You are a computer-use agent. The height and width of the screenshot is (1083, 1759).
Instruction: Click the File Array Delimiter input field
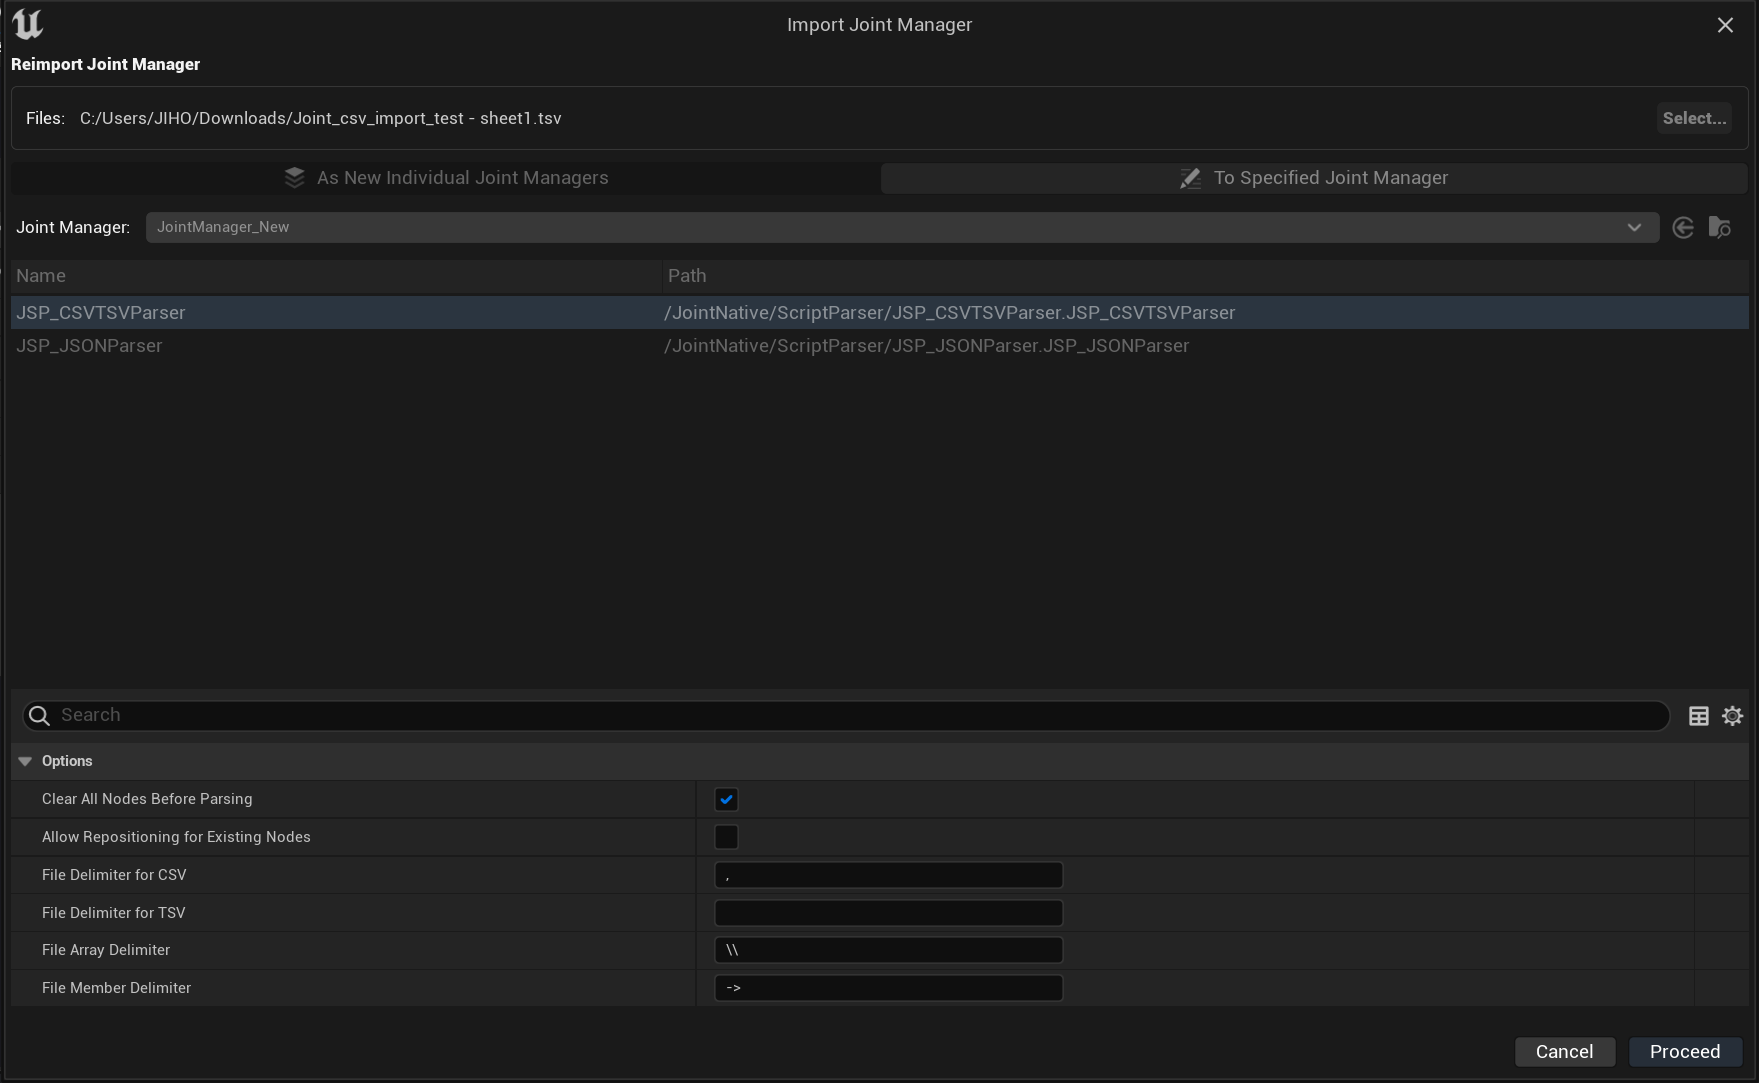pyautogui.click(x=888, y=950)
